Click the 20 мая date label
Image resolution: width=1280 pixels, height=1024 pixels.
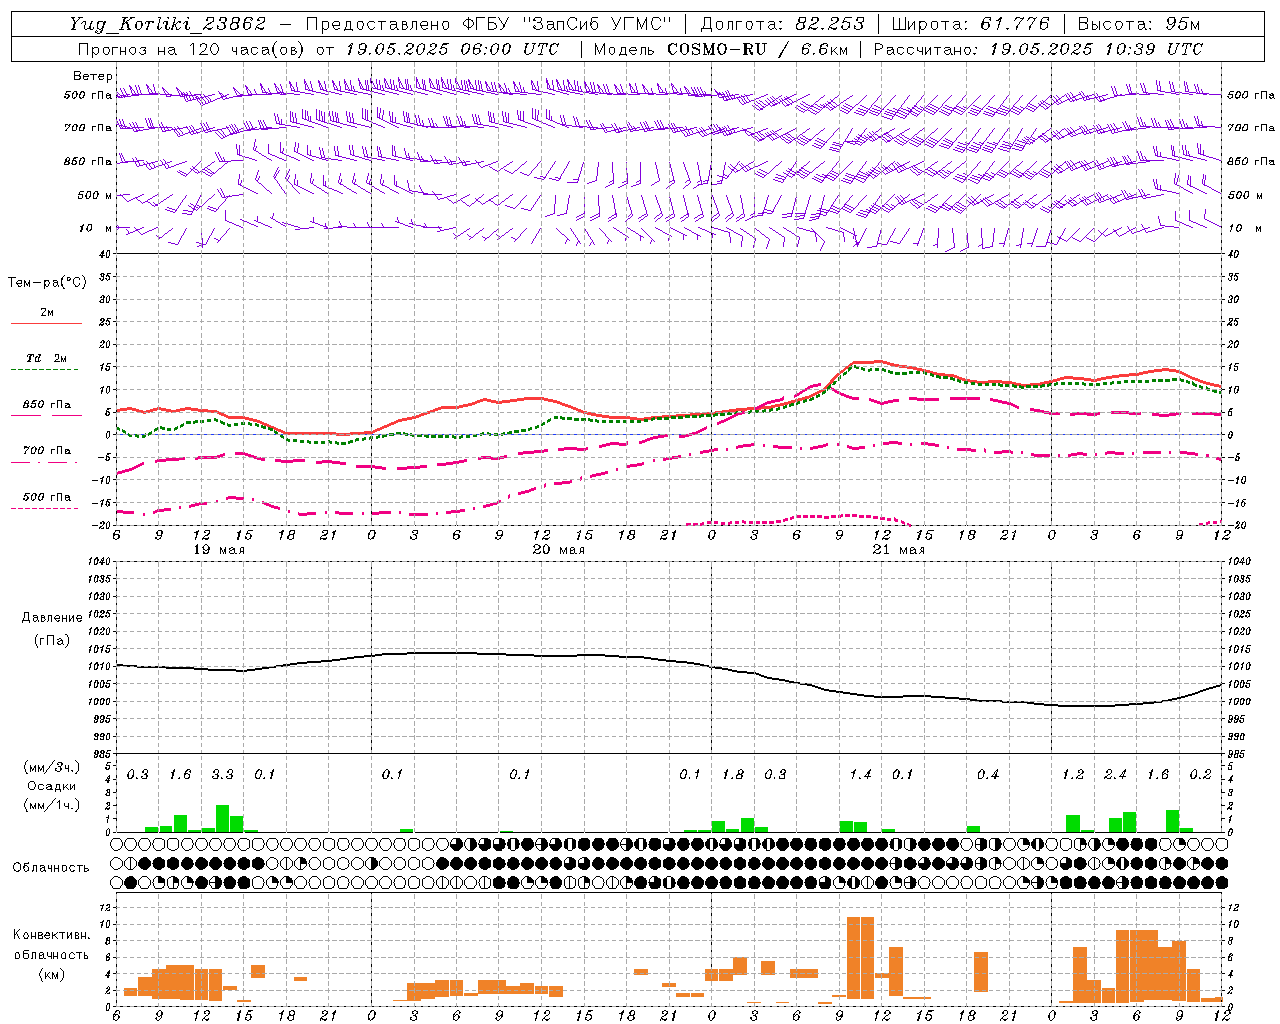pyautogui.click(x=559, y=550)
